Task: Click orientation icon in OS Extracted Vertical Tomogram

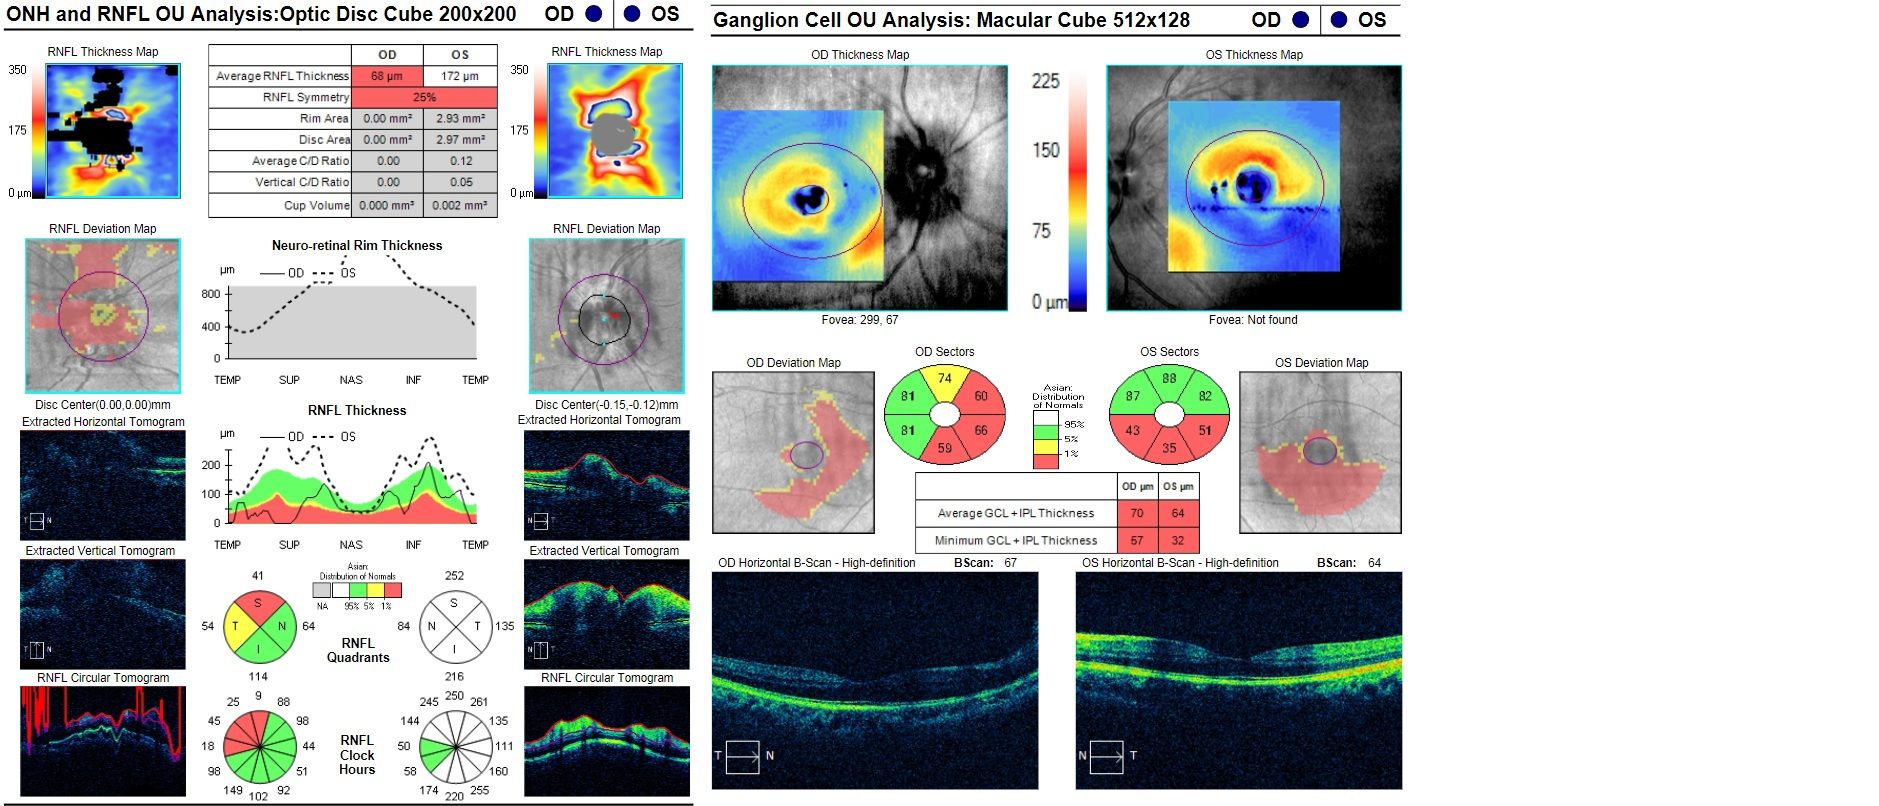Action: tap(540, 650)
